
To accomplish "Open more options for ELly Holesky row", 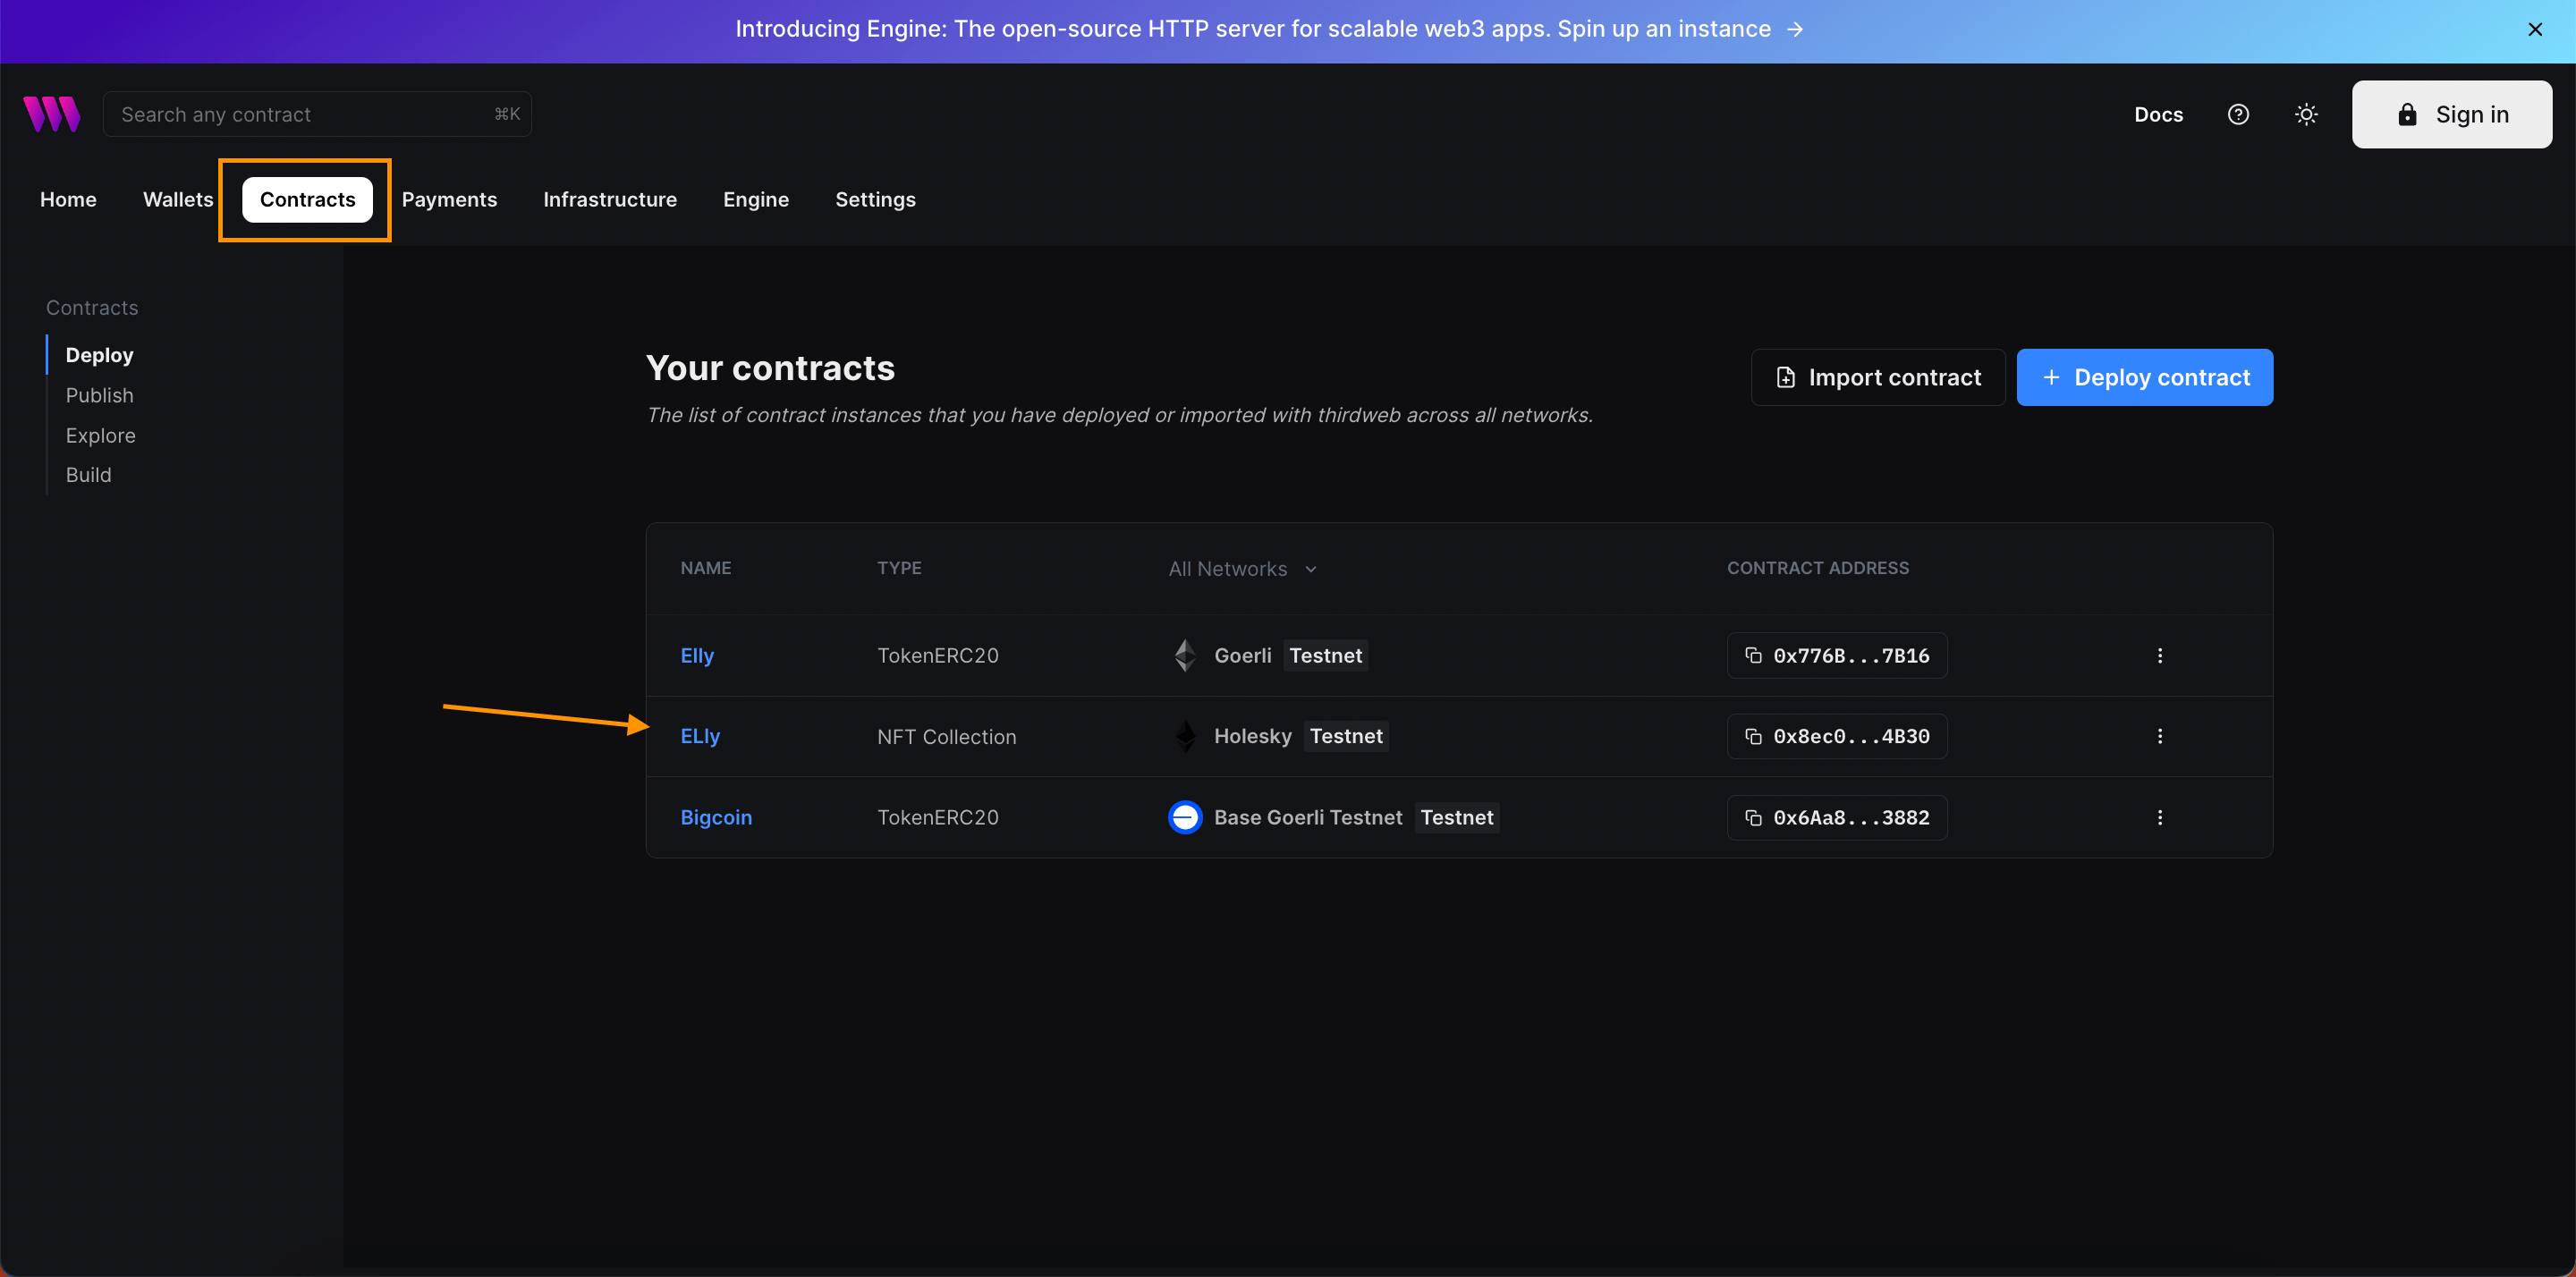I will pyautogui.click(x=2159, y=736).
